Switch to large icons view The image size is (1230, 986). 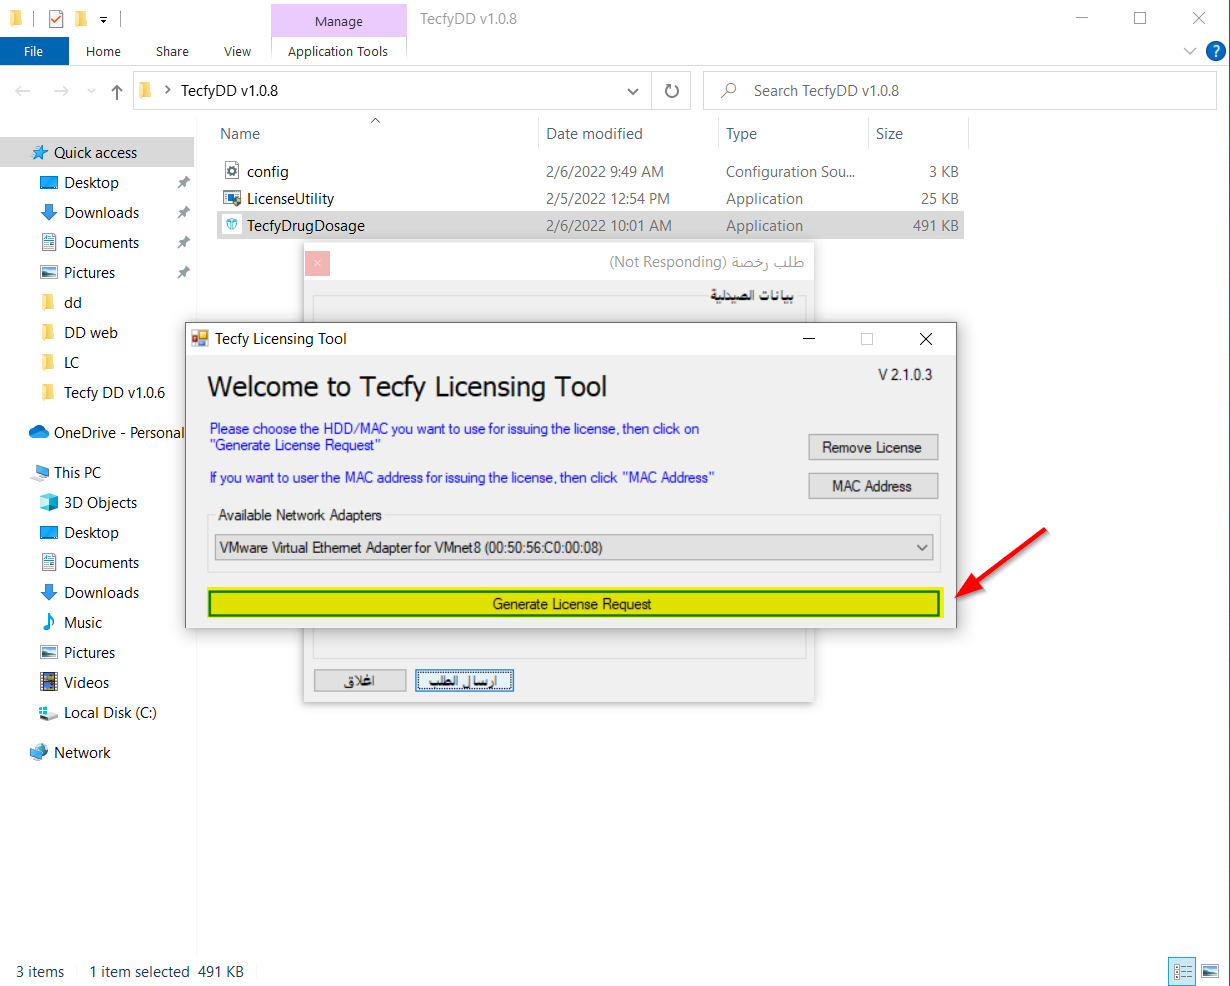click(1210, 971)
